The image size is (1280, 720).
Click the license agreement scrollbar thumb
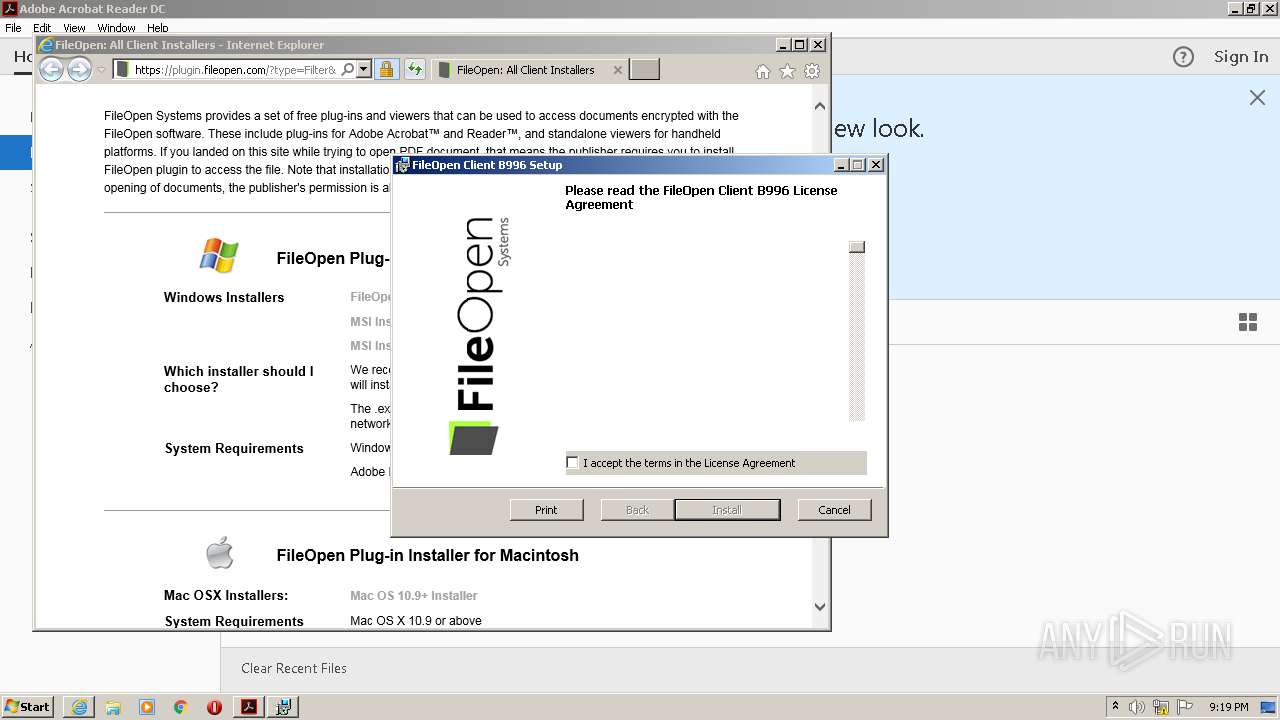click(857, 247)
